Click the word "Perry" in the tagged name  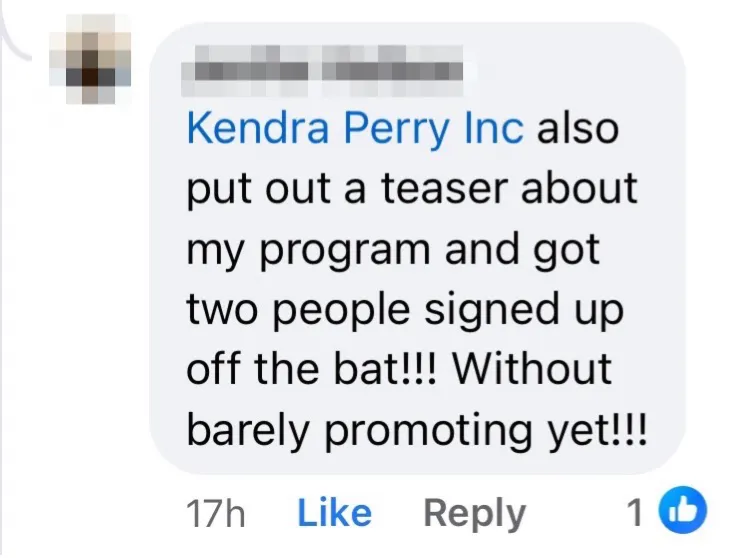pos(389,130)
